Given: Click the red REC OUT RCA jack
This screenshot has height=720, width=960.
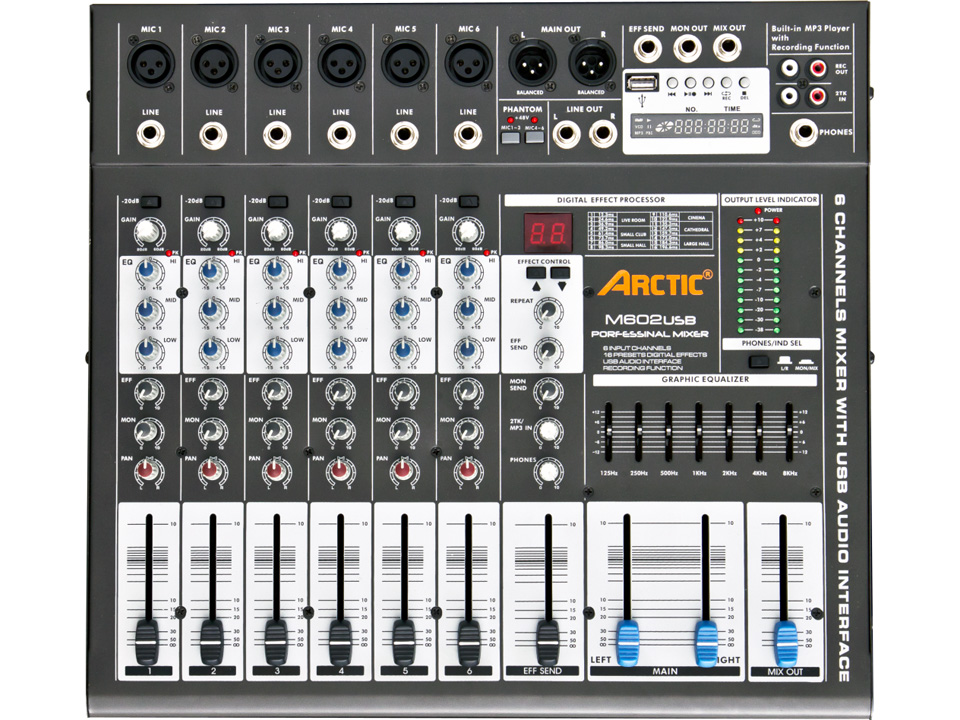Looking at the screenshot, I should 818,67.
